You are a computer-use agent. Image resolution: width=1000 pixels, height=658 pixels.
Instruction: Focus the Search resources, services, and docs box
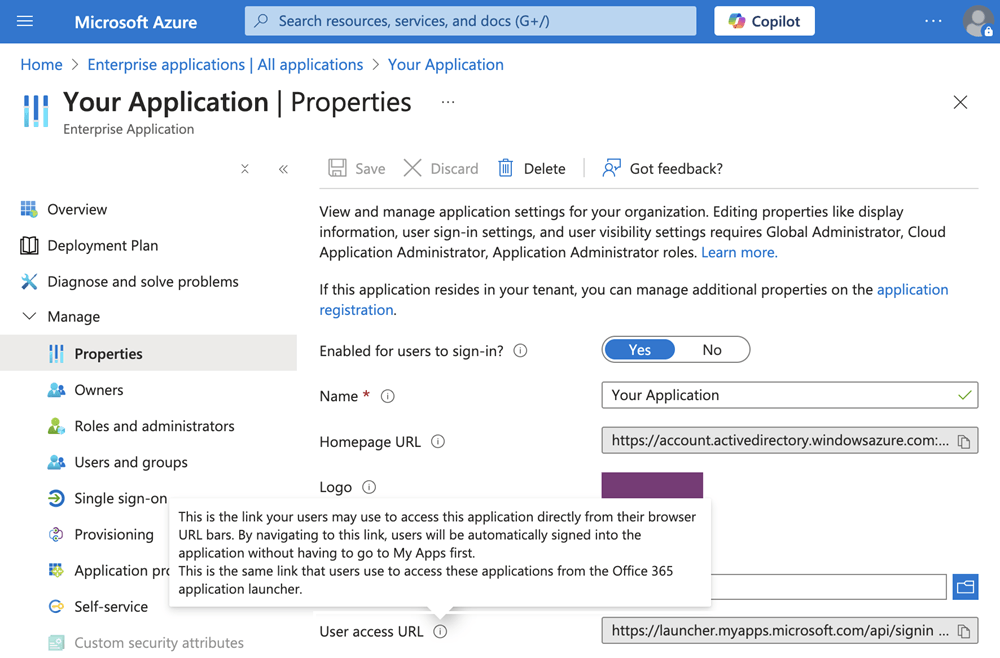coord(470,21)
